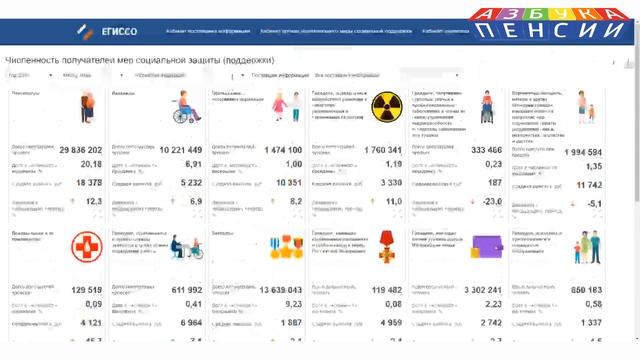Click the average payment 11 742
This screenshot has width=640, height=360.
point(589,185)
